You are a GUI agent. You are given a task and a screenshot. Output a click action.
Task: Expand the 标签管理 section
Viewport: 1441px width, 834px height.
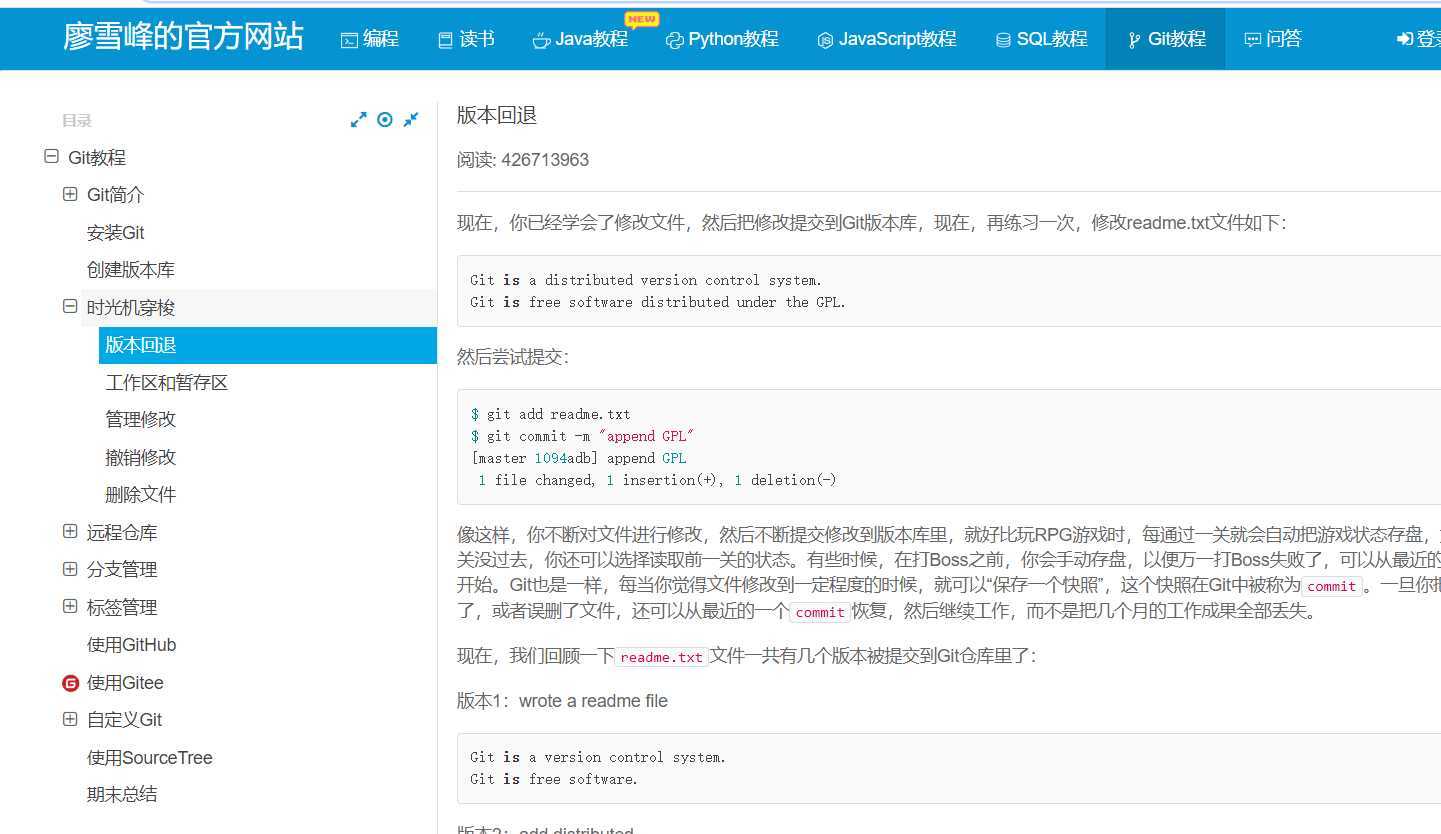tap(70, 606)
